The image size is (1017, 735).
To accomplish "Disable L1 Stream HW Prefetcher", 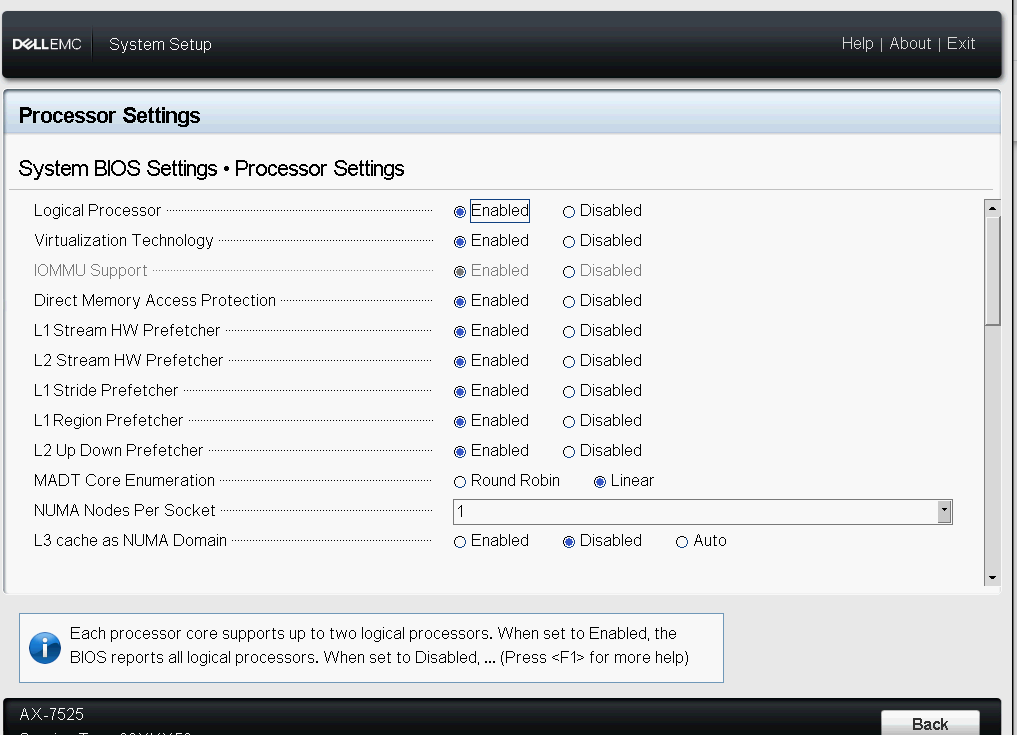I will [569, 332].
